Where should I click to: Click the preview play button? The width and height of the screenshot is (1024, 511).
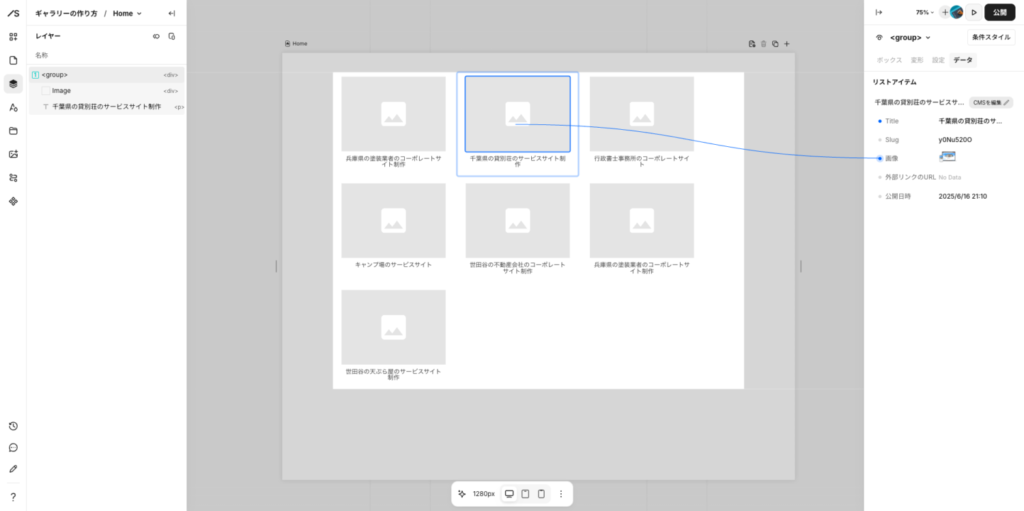point(973,12)
